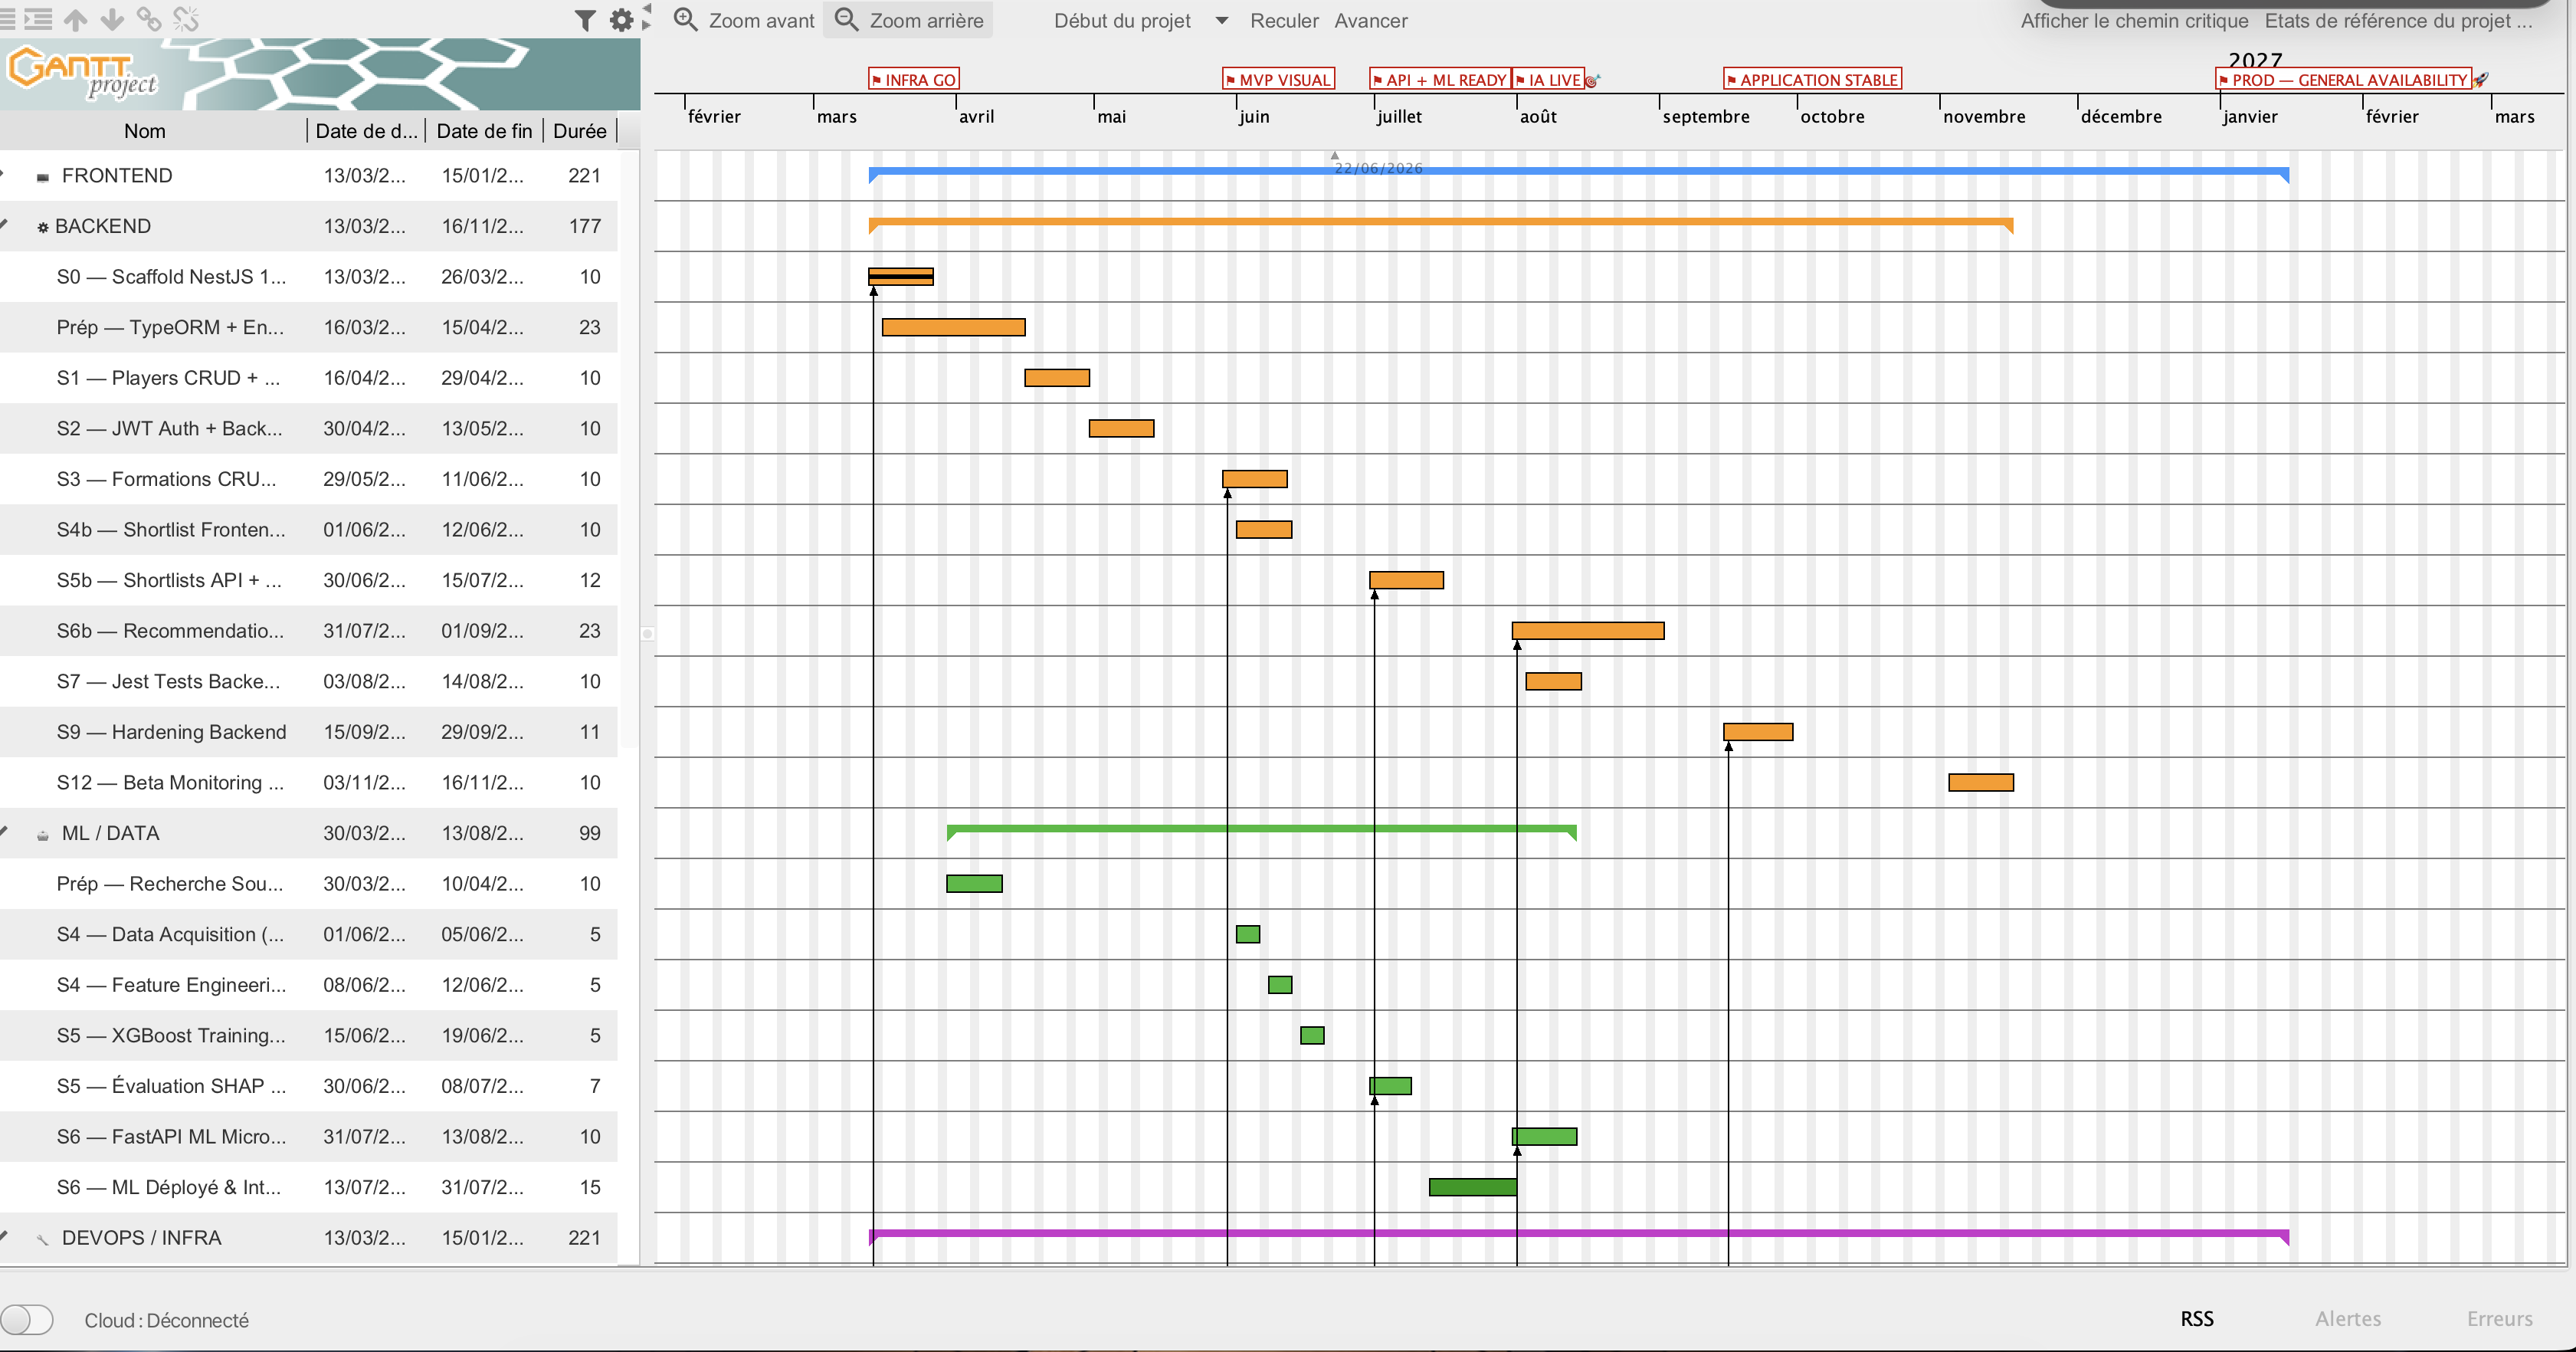
Task: Move task down with the down arrow
Action: (x=112, y=19)
